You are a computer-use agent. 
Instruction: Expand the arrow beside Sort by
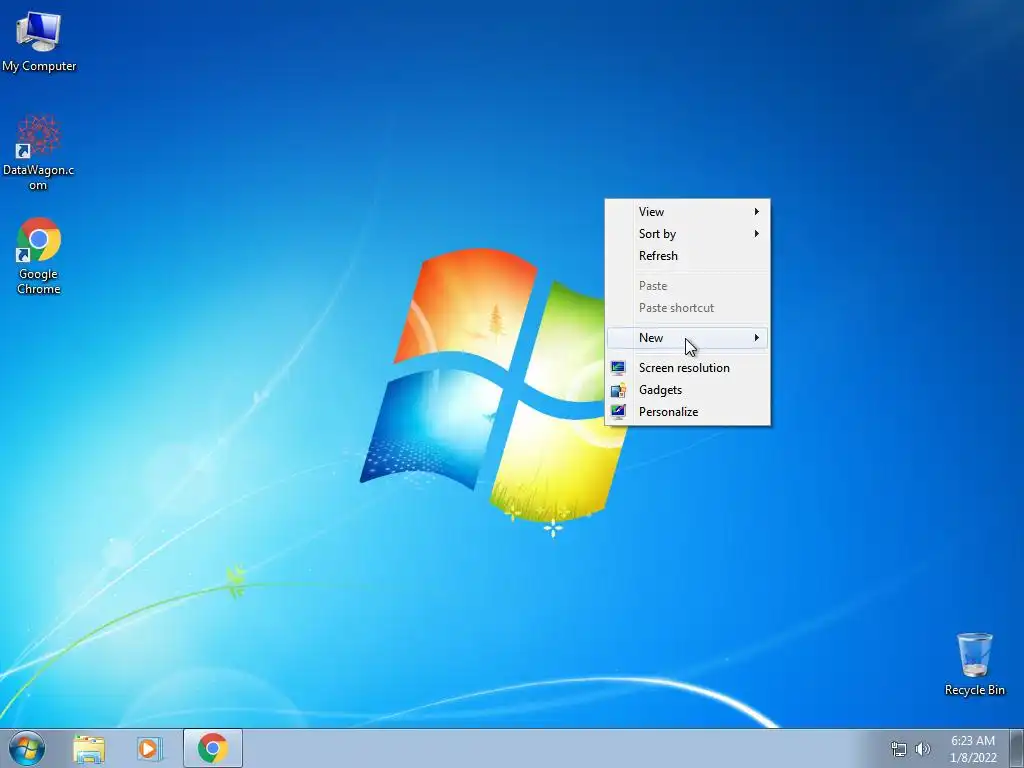pos(756,234)
